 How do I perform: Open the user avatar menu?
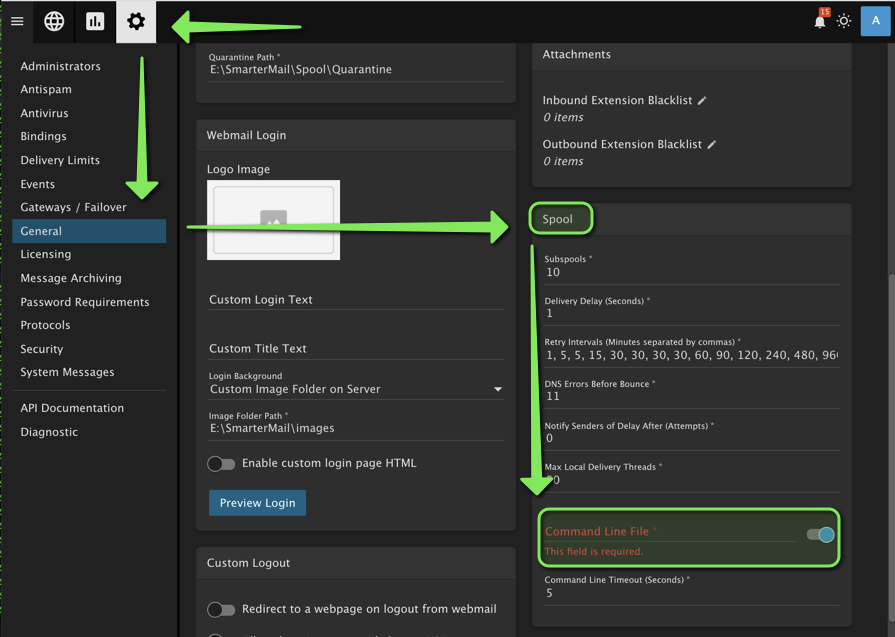[875, 21]
